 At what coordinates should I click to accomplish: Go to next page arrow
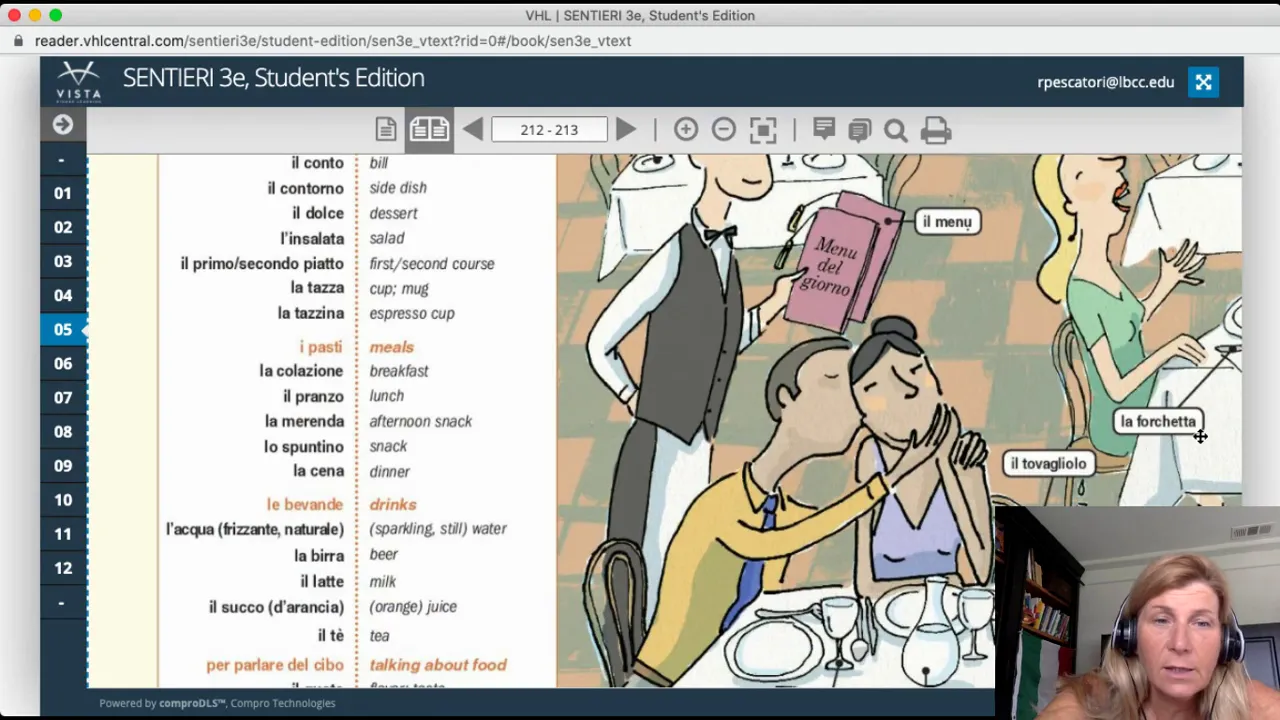pos(626,130)
